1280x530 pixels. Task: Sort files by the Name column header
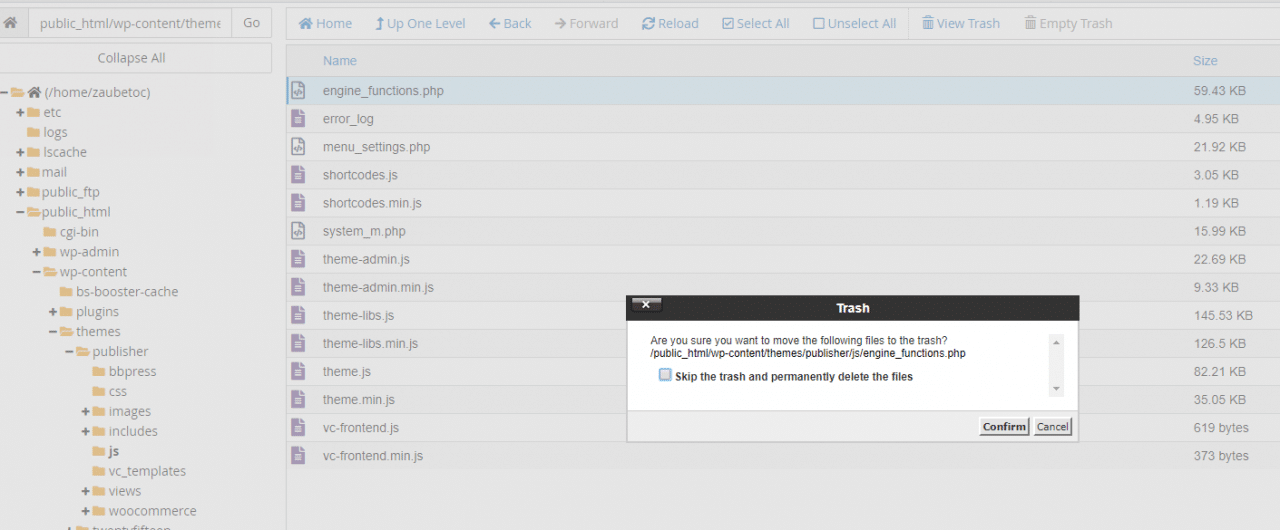(x=340, y=61)
